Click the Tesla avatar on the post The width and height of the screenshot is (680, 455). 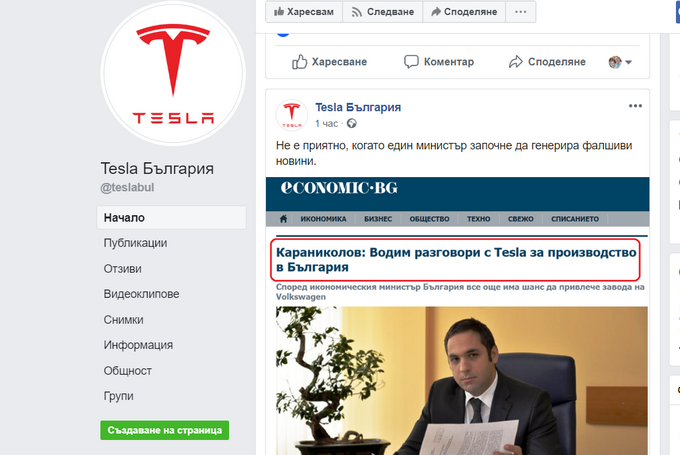(x=291, y=115)
